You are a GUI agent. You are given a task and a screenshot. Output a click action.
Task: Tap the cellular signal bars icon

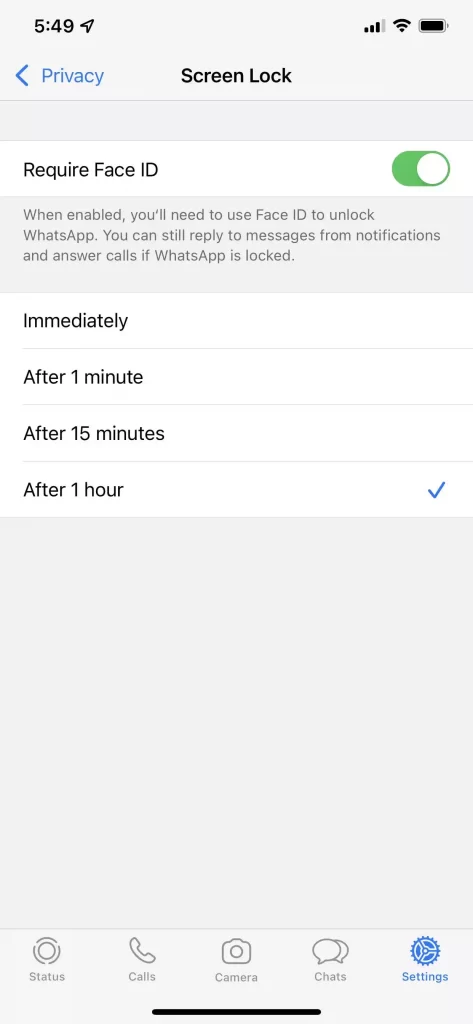point(374,27)
